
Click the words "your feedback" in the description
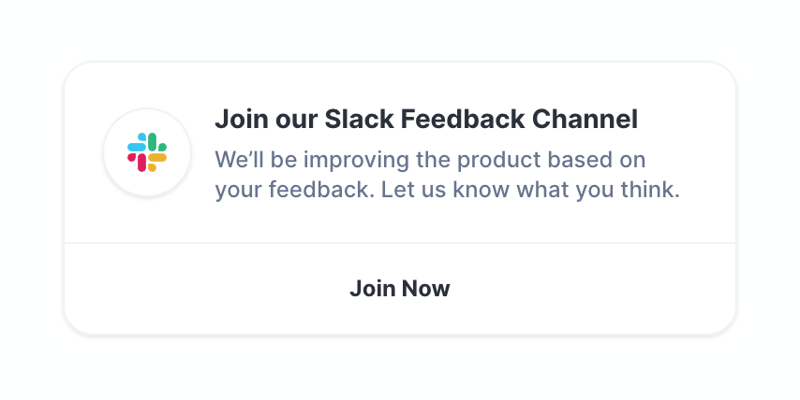[293, 189]
